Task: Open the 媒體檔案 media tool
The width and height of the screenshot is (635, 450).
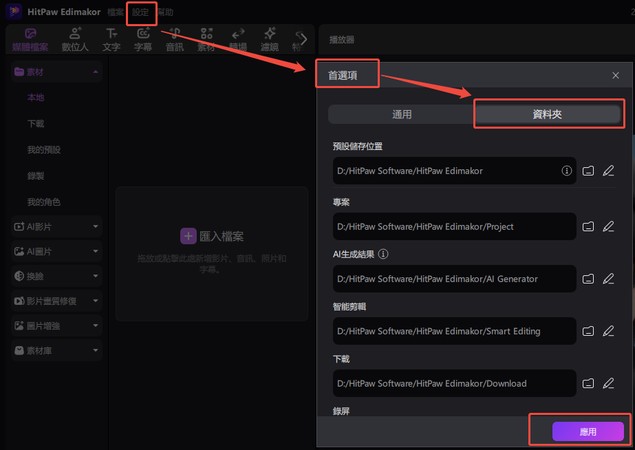Action: [x=30, y=40]
